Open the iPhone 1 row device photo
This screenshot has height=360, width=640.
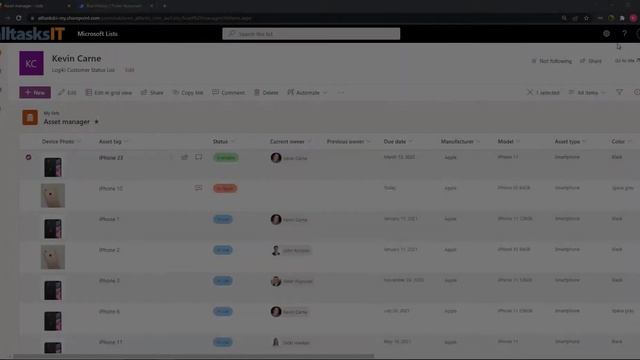53,228
